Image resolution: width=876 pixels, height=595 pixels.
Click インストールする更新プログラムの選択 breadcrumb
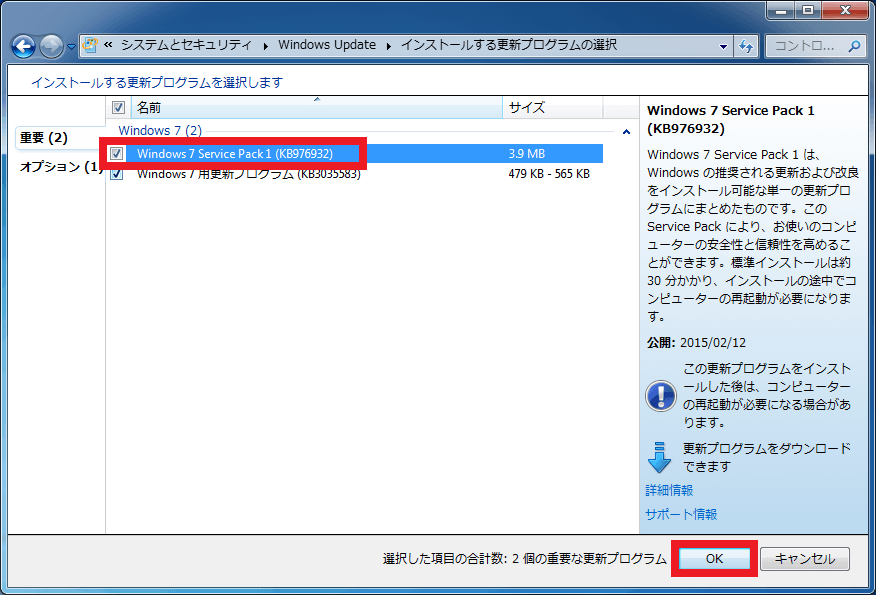tap(508, 45)
